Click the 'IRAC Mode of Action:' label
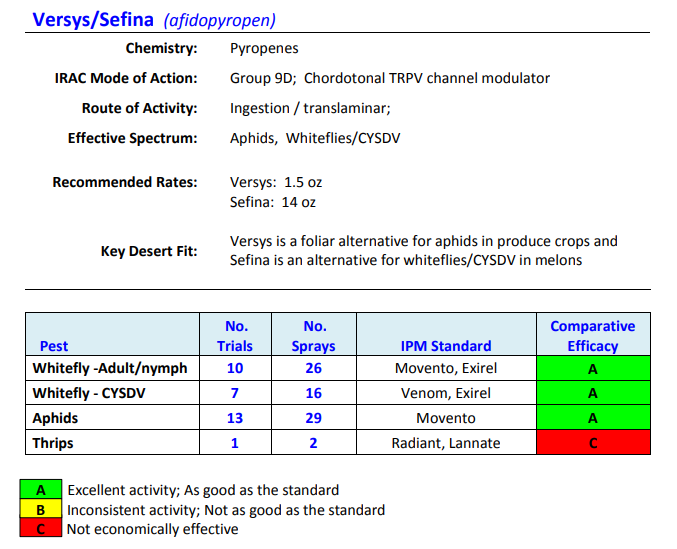The width and height of the screenshot is (677, 549). click(126, 78)
